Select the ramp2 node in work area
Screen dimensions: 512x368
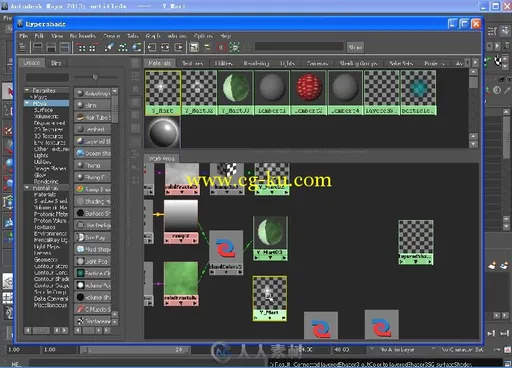point(181,222)
